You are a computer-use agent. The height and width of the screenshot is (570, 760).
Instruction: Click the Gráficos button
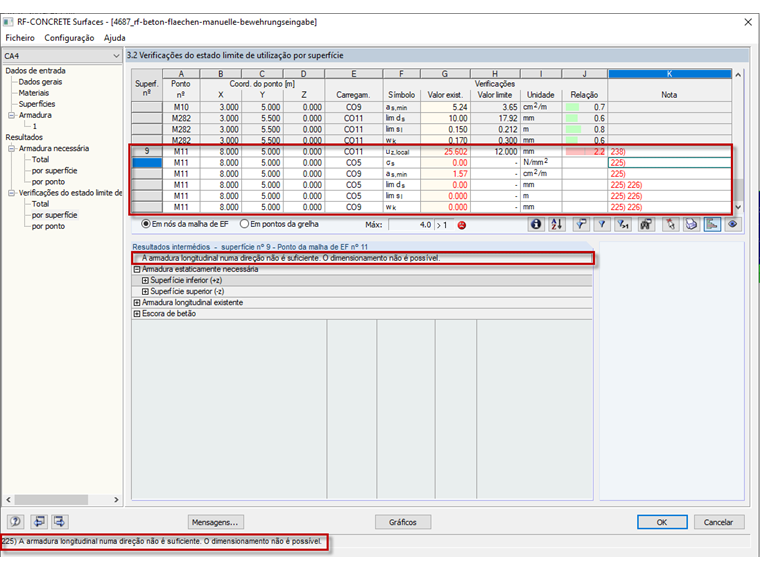[x=403, y=522]
